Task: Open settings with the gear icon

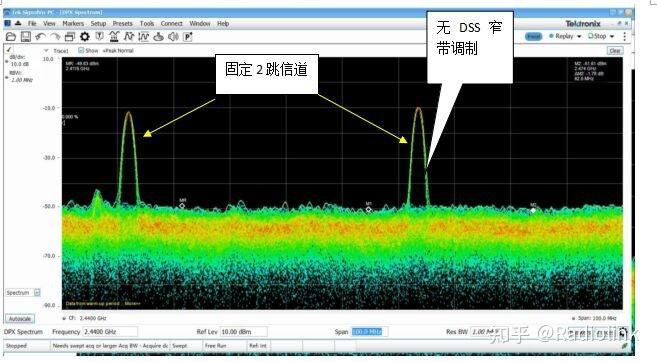Action: pos(85,37)
